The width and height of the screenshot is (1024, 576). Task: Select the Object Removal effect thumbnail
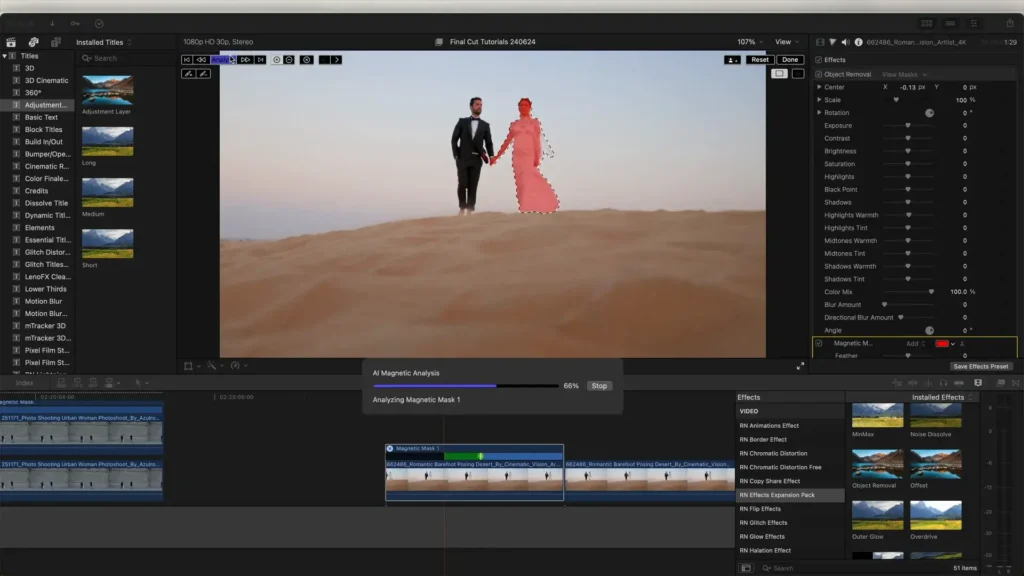coord(877,464)
